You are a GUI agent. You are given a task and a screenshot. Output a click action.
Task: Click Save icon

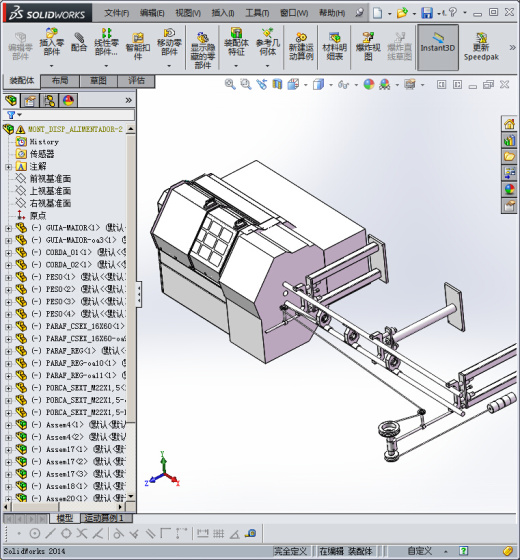click(x=427, y=13)
